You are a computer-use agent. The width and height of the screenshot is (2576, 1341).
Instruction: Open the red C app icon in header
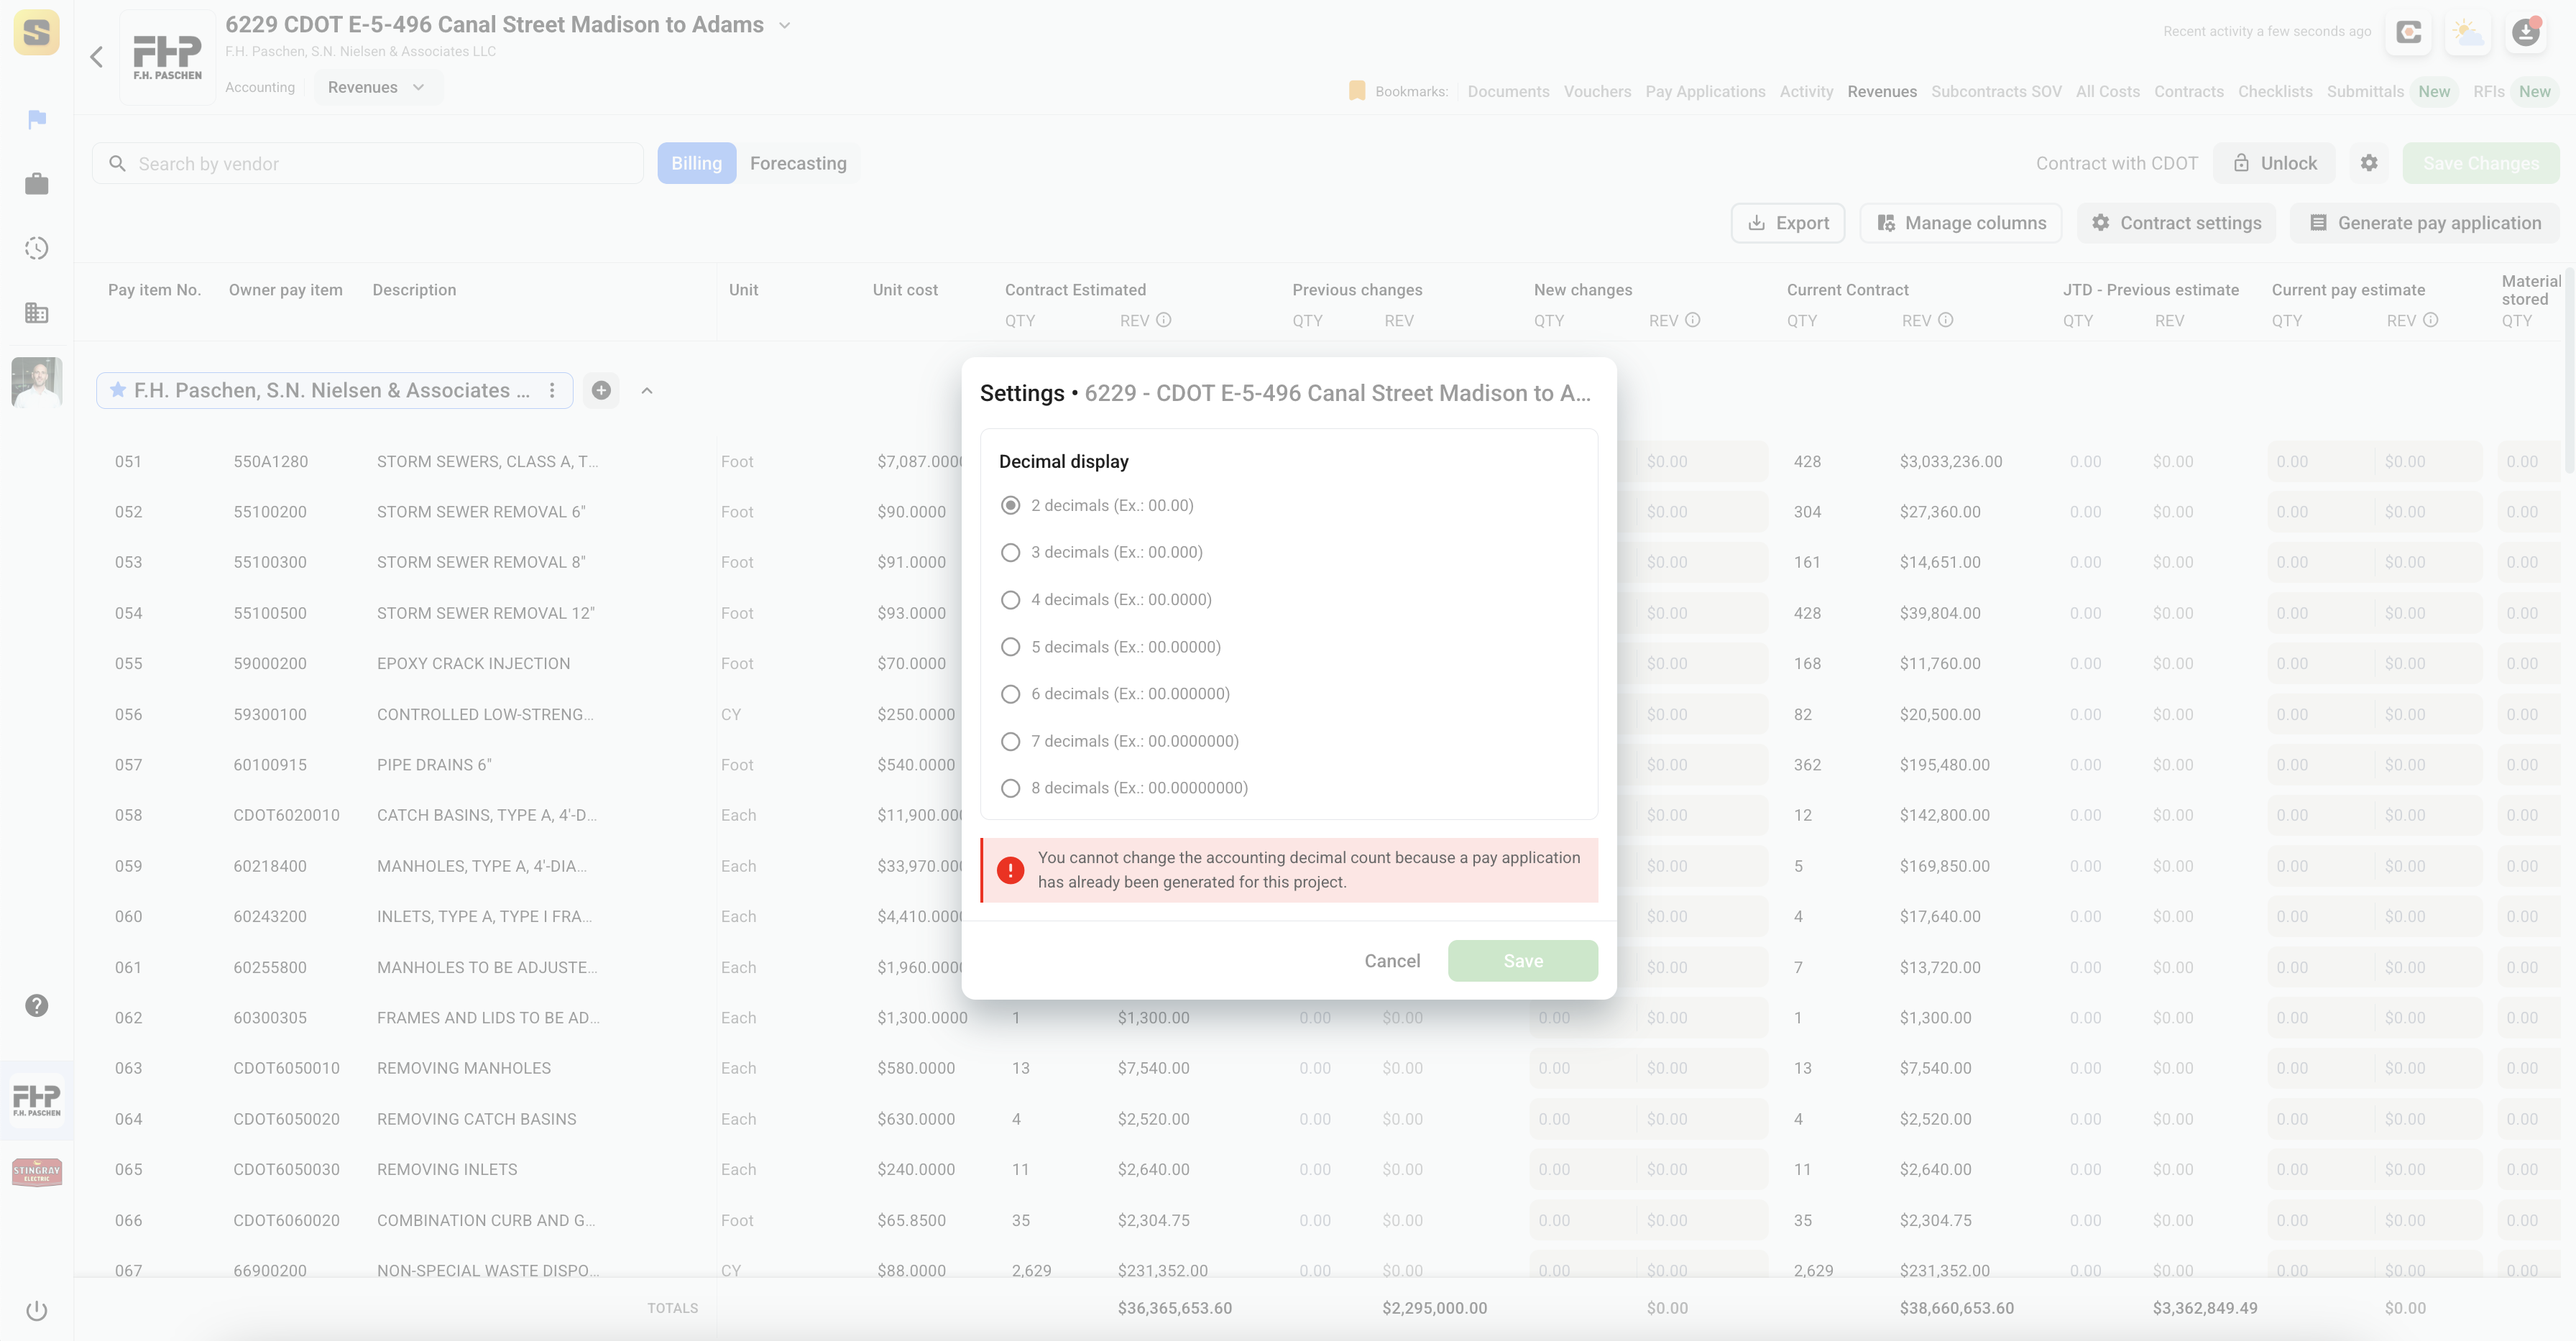(2409, 33)
